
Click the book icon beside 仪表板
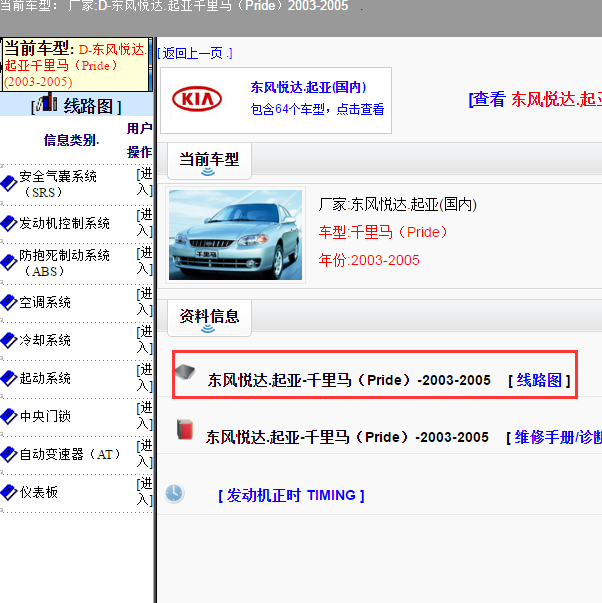[x=8, y=492]
